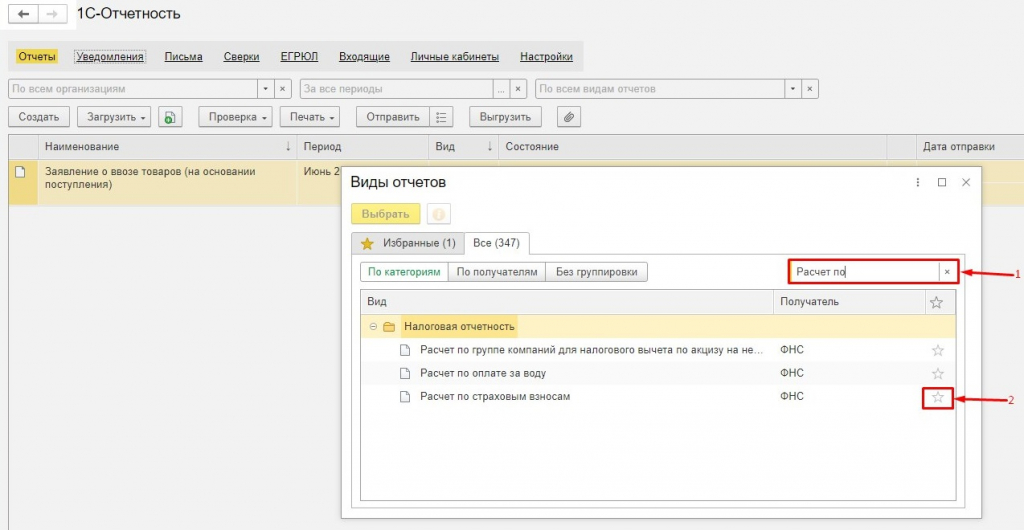The width and height of the screenshot is (1024, 530).
Task: Click in the Расчет по search field
Action: [865, 272]
